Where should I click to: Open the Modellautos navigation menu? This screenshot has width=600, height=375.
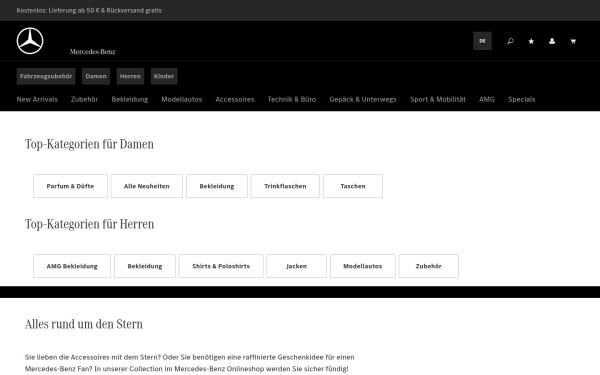(x=182, y=99)
